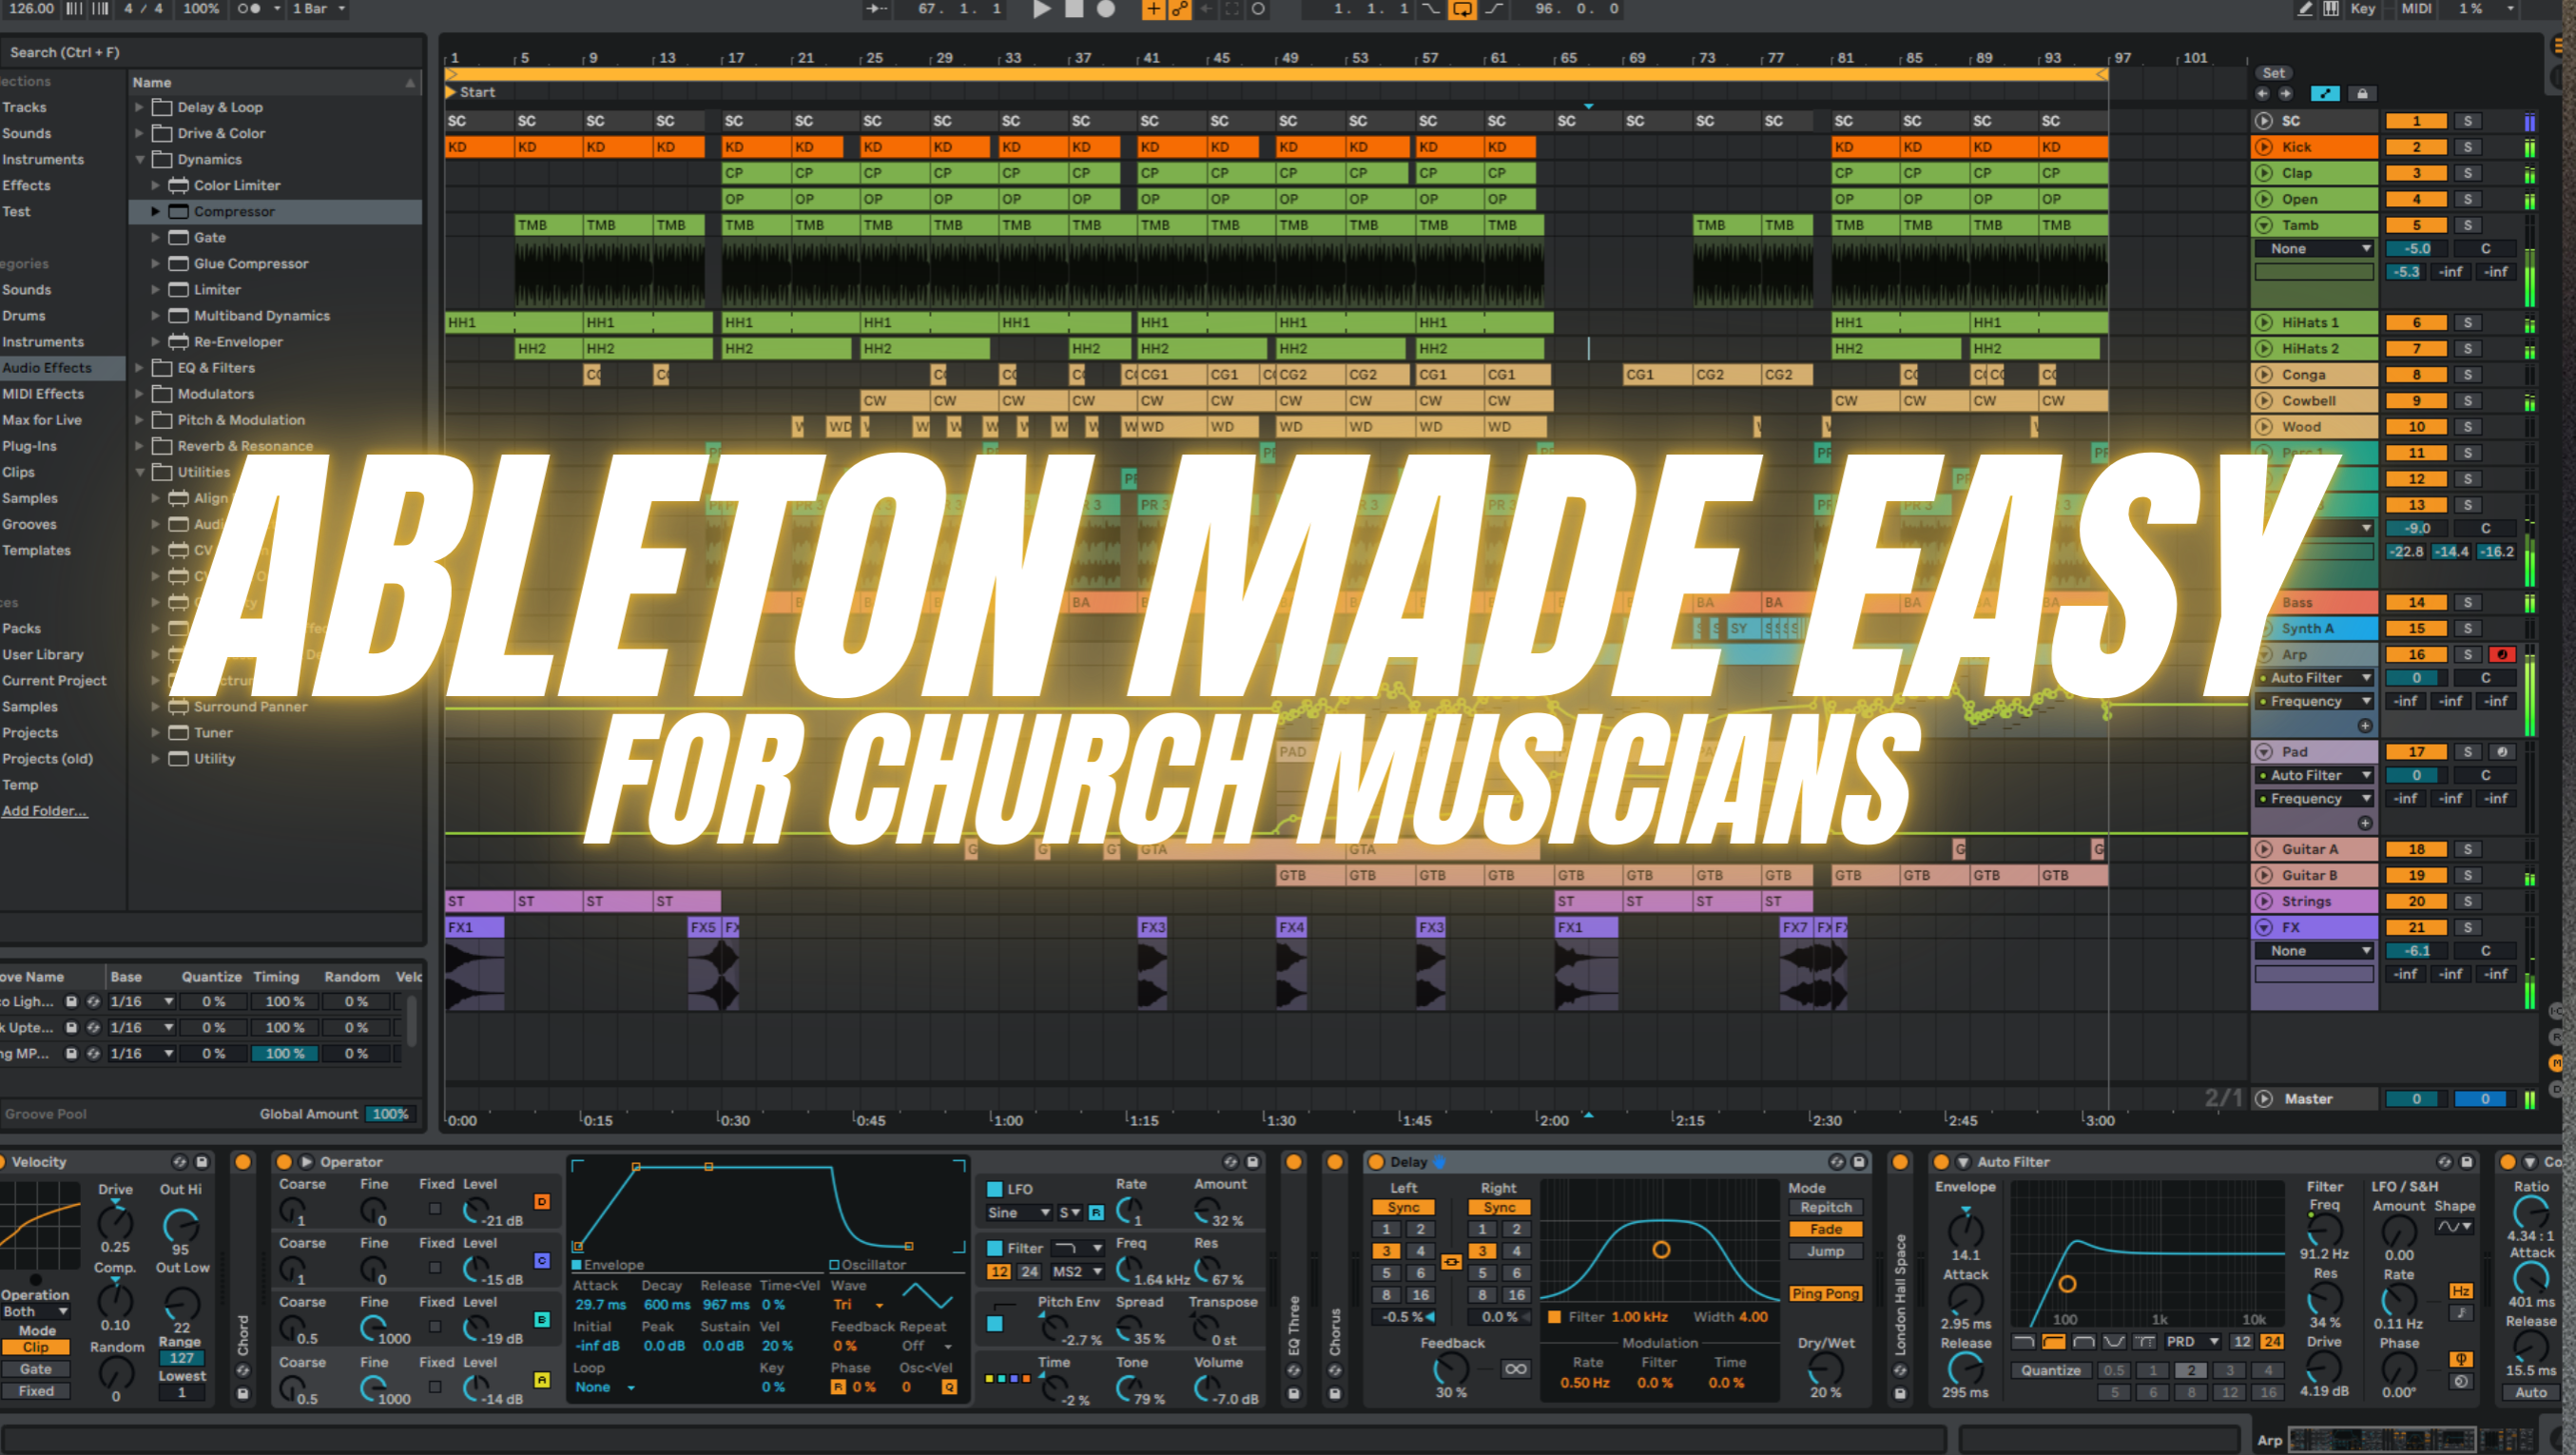Toggle the Draw Mode pencil

tap(2305, 9)
